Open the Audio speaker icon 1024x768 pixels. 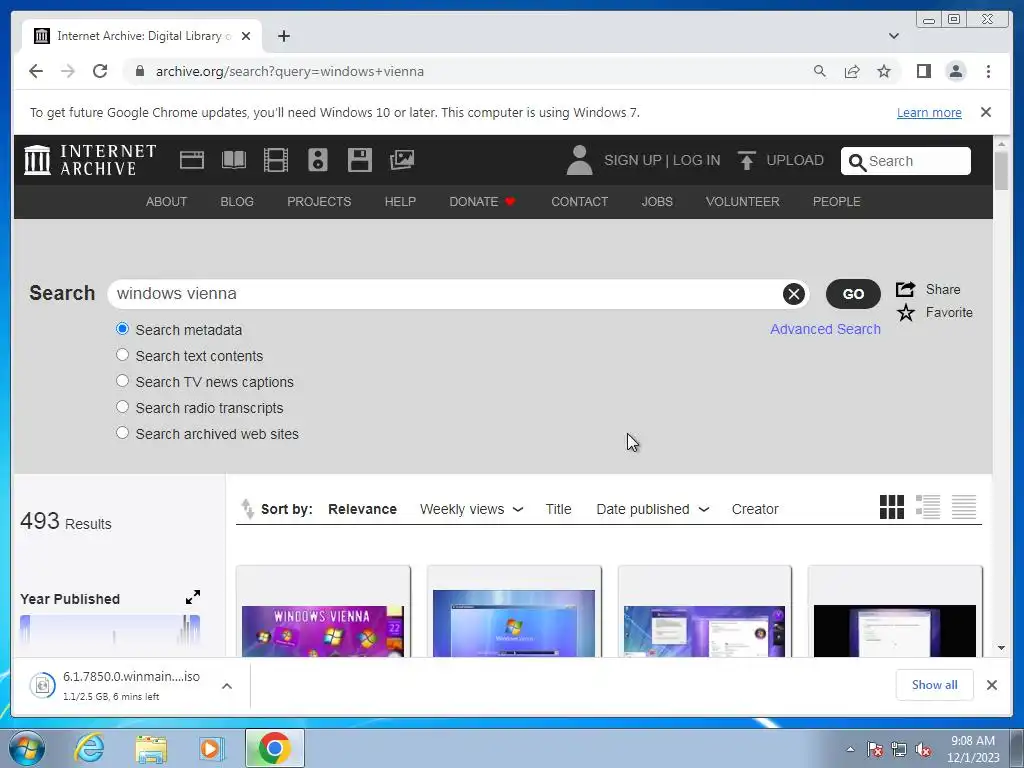tap(317, 160)
